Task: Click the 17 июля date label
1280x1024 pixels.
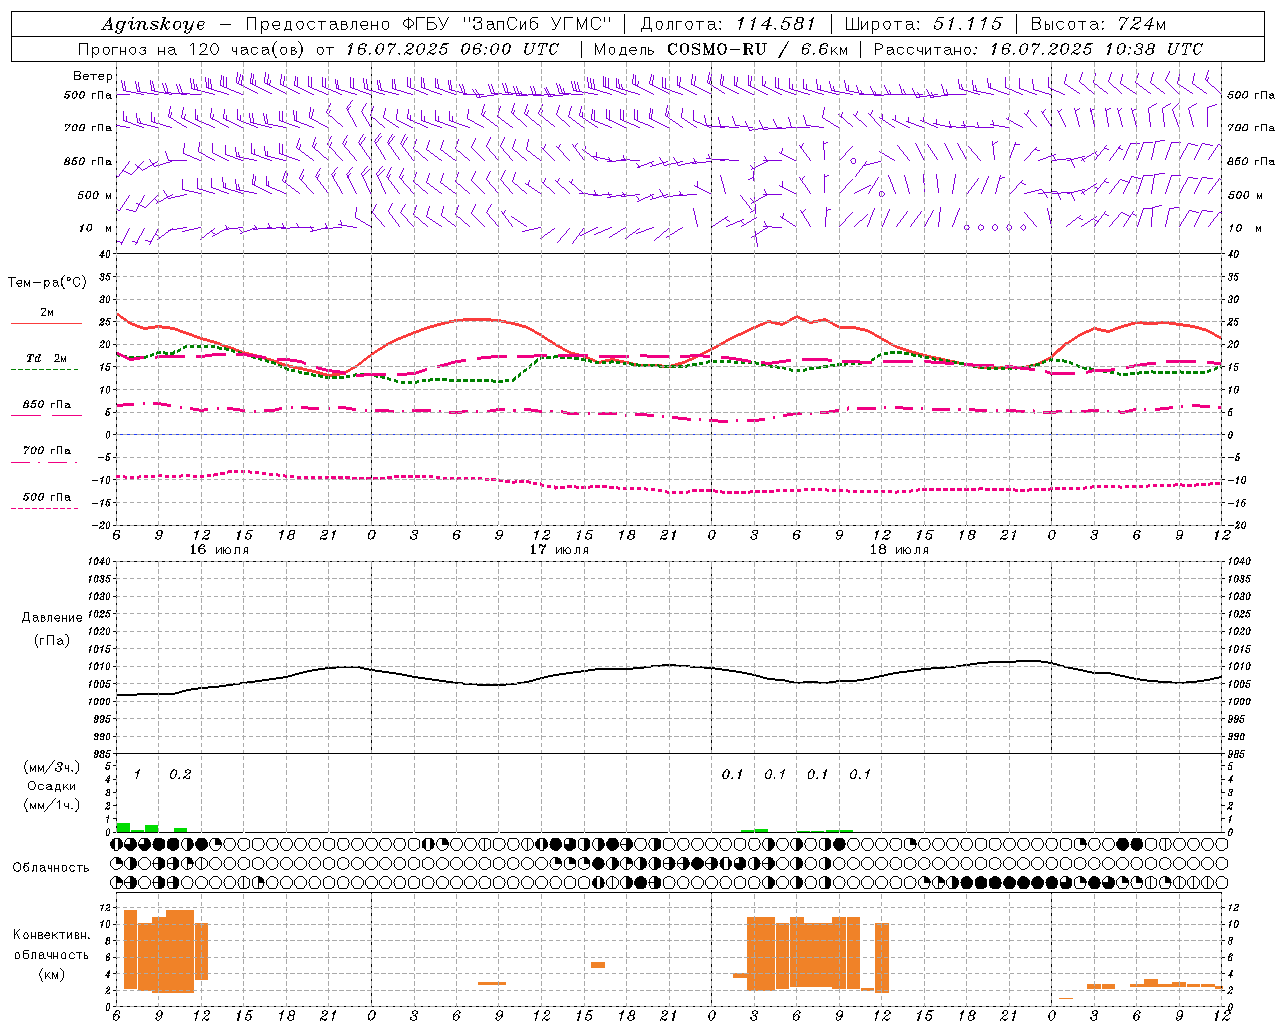Action: coord(559,549)
